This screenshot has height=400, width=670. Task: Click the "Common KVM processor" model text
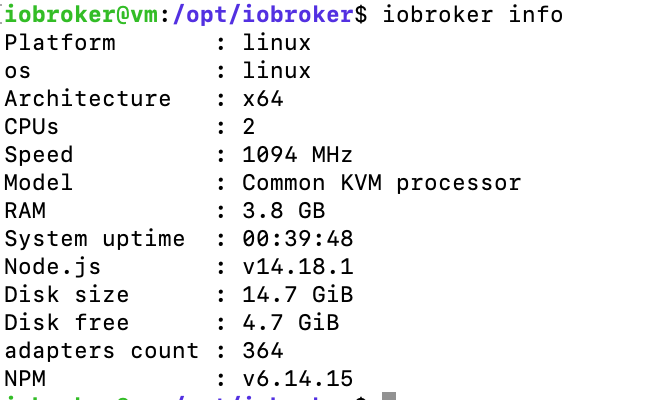pos(381,183)
